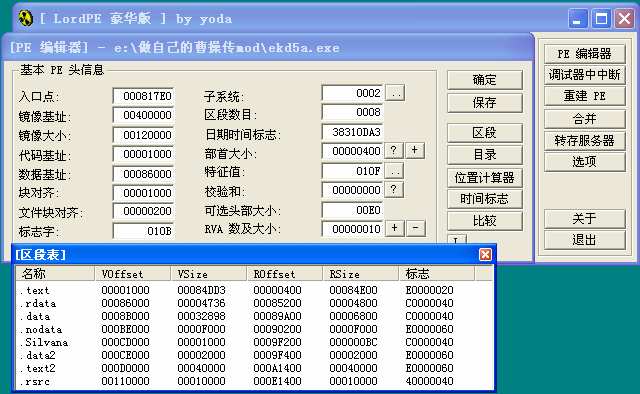Close the section table window

click(x=485, y=255)
